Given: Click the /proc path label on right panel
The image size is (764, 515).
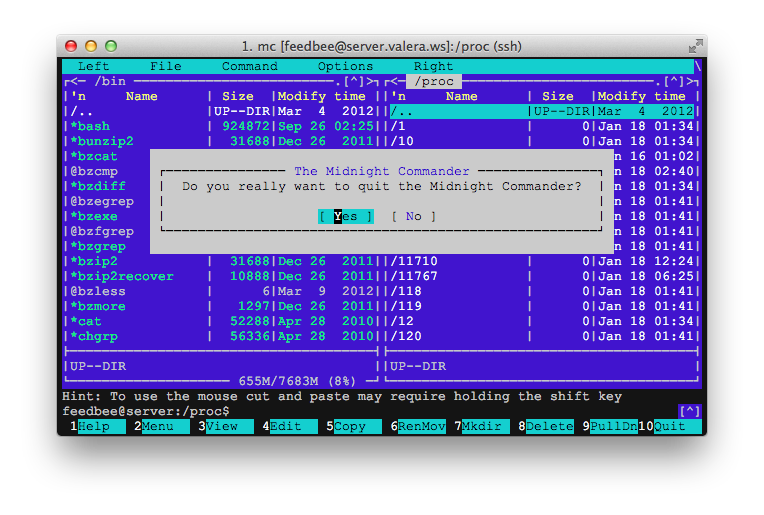Looking at the screenshot, I should coord(434,81).
